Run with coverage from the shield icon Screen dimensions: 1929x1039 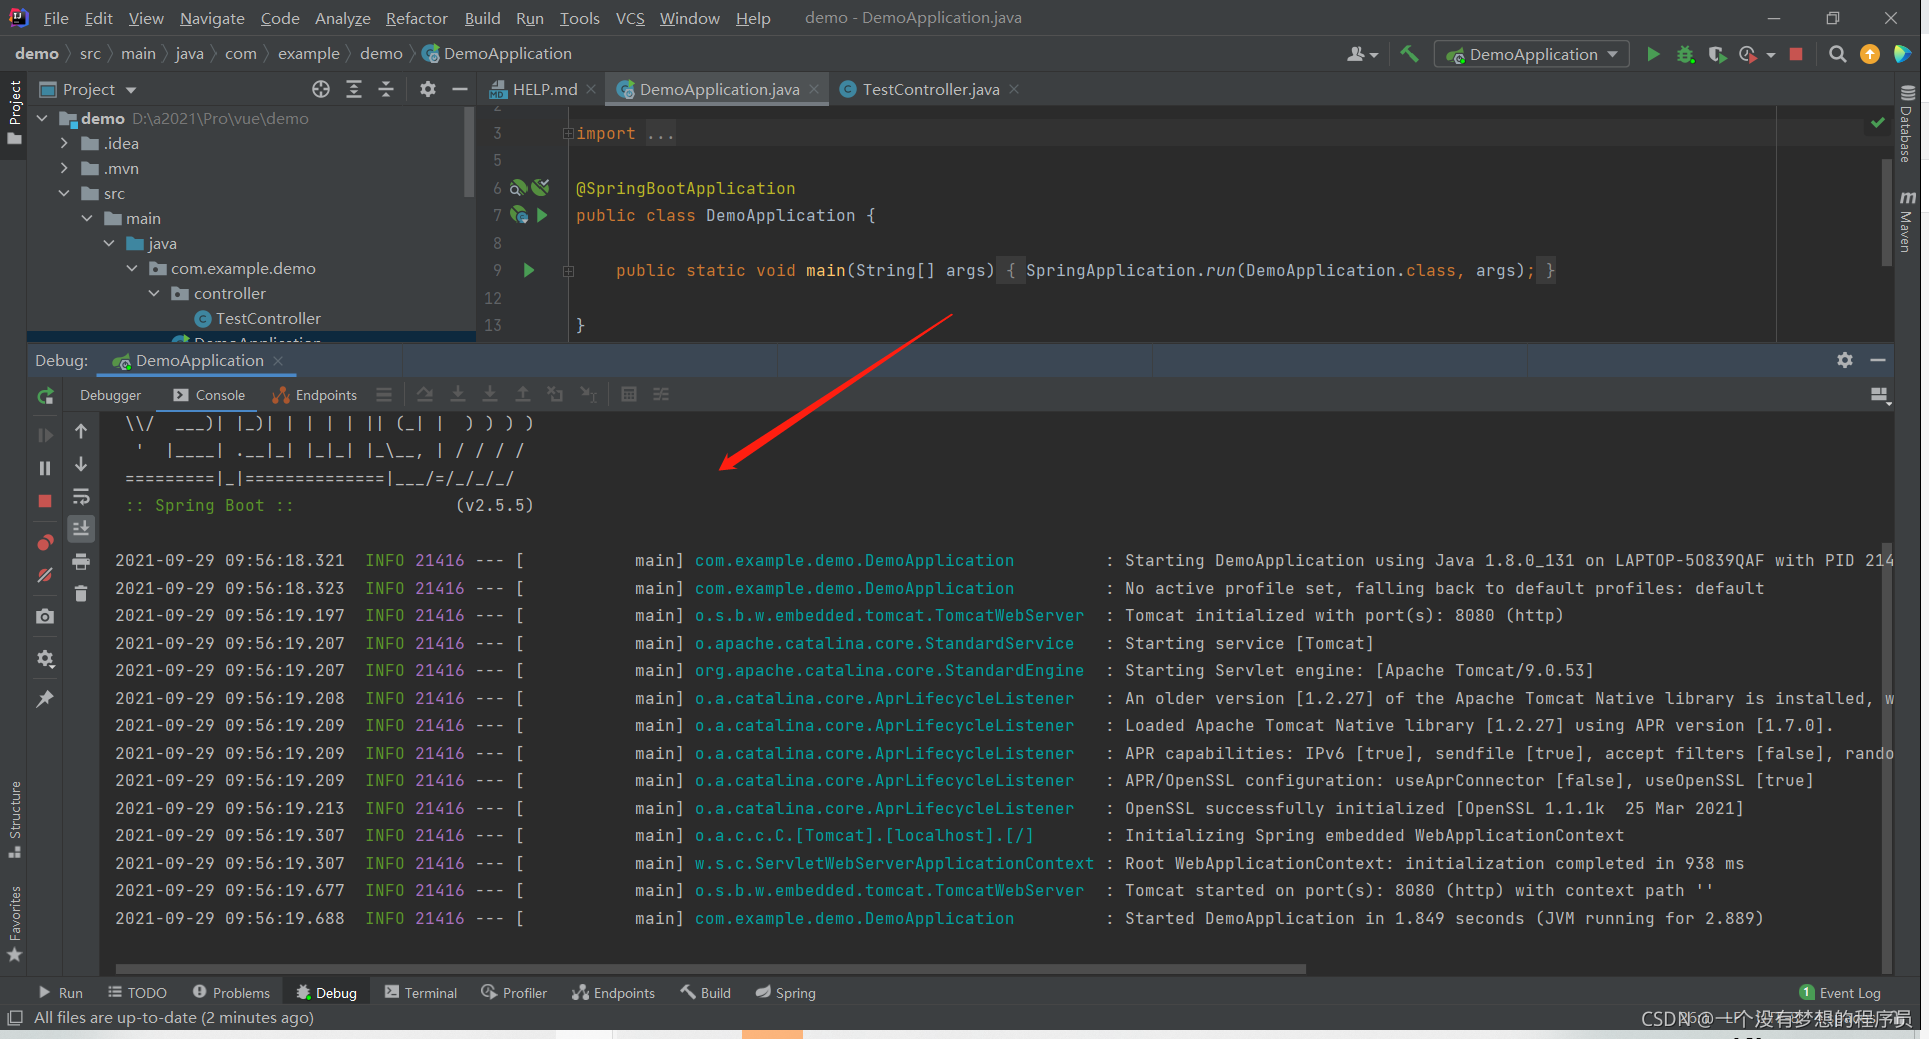(1717, 54)
